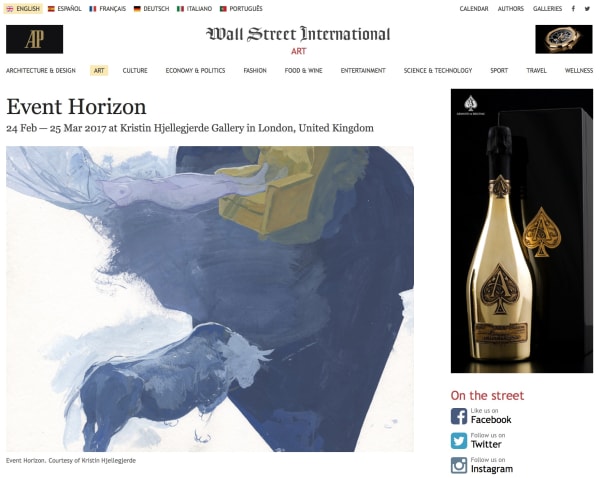This screenshot has width=600, height=478.
Task: Switch site language to Português
Action: coord(241,8)
